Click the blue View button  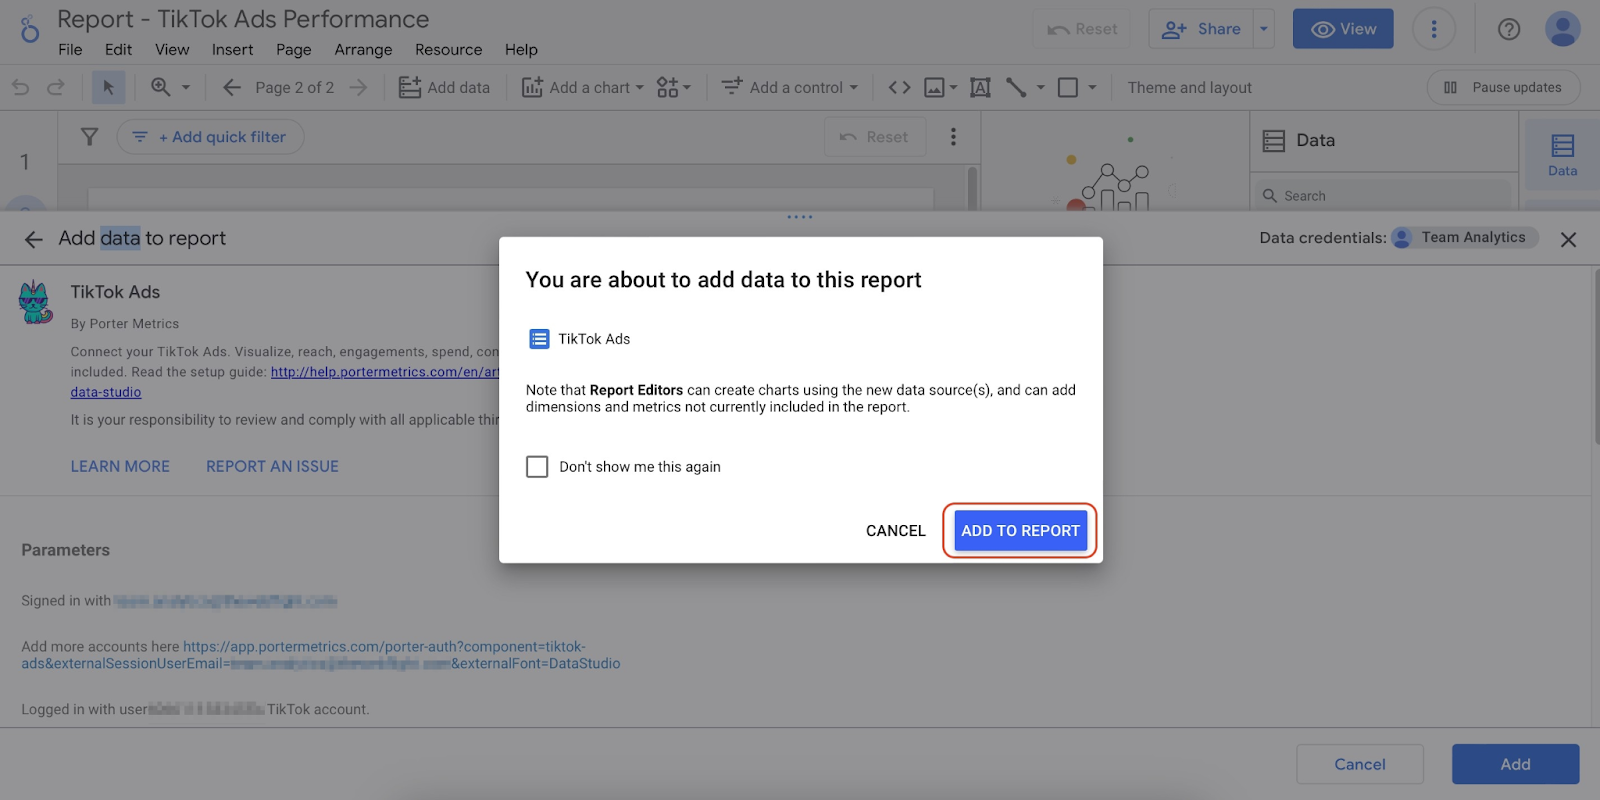coord(1343,29)
